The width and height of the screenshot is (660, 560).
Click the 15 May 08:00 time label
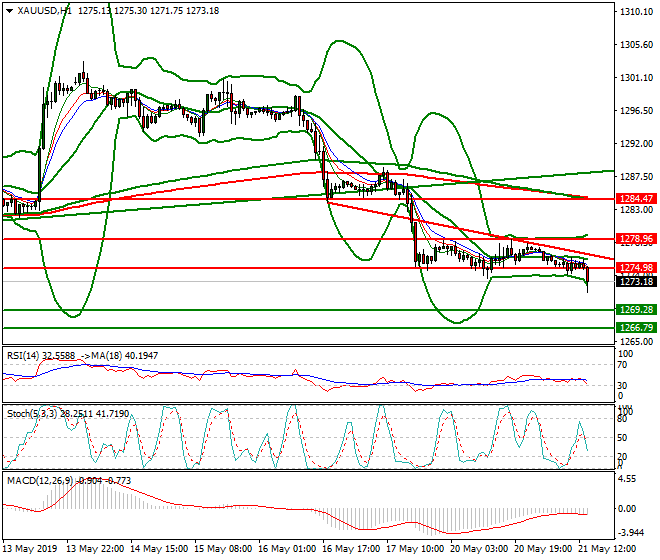point(223,549)
